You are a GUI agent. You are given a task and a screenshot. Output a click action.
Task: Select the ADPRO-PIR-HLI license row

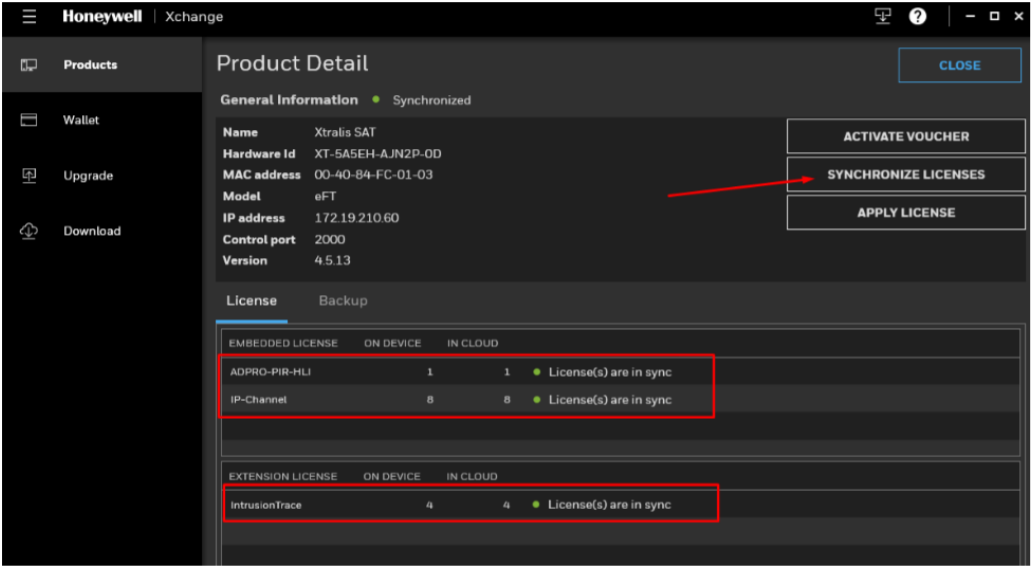620,372
